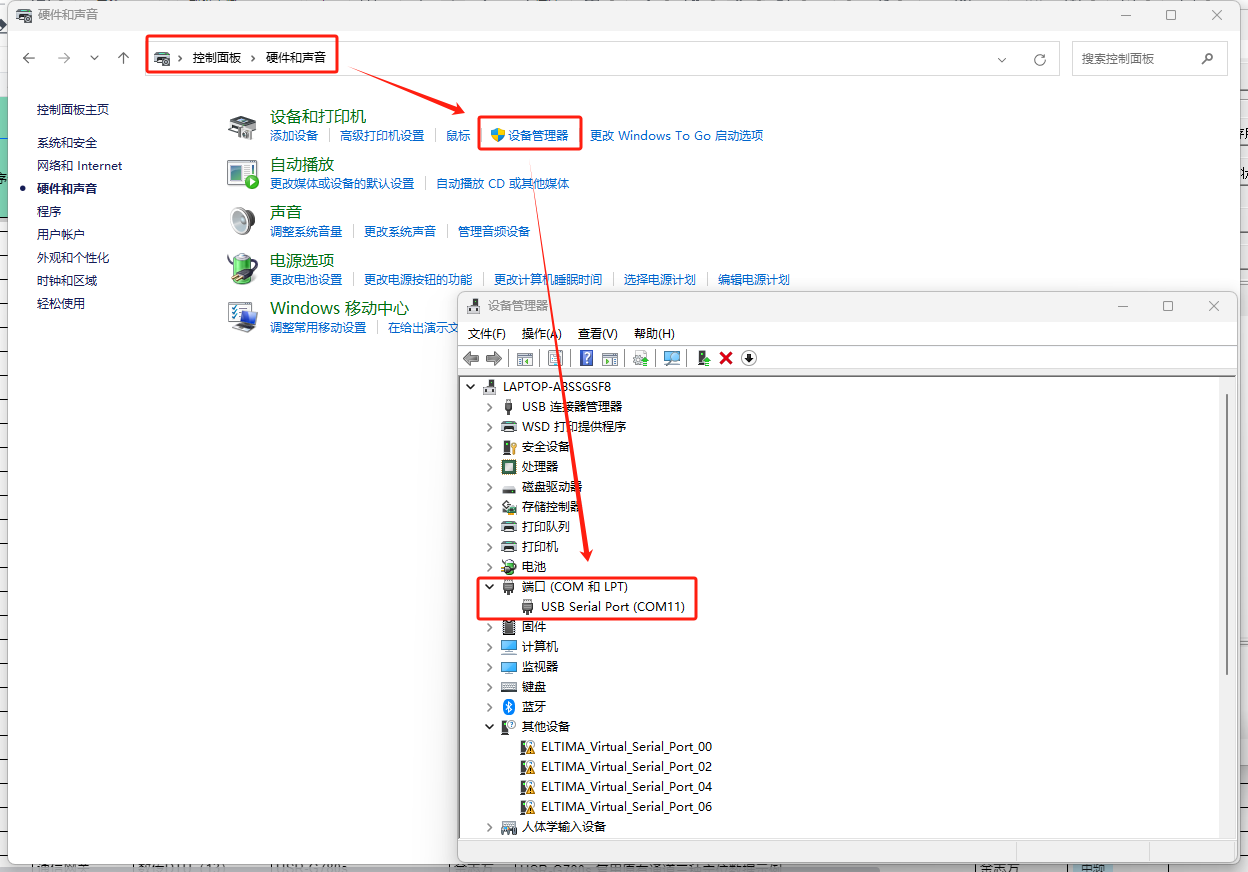This screenshot has width=1248, height=872.
Task: Select the 磁盘驱动器 tree row
Action: (x=552, y=486)
